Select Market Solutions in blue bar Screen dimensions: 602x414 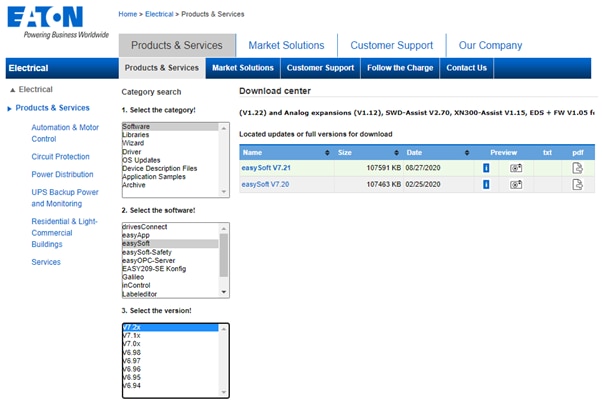[x=243, y=68]
